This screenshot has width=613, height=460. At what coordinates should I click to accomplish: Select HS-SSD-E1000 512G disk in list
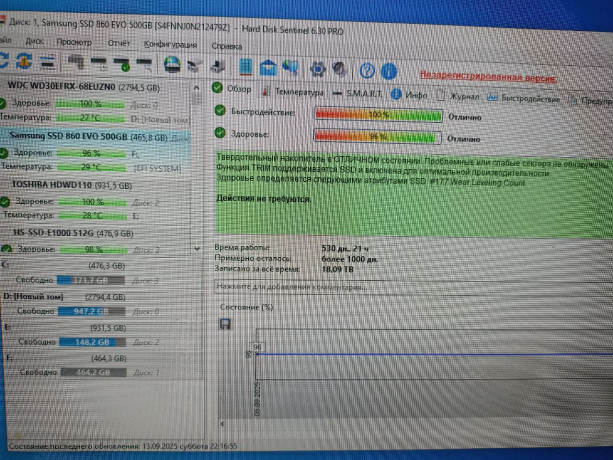pyautogui.click(x=73, y=233)
